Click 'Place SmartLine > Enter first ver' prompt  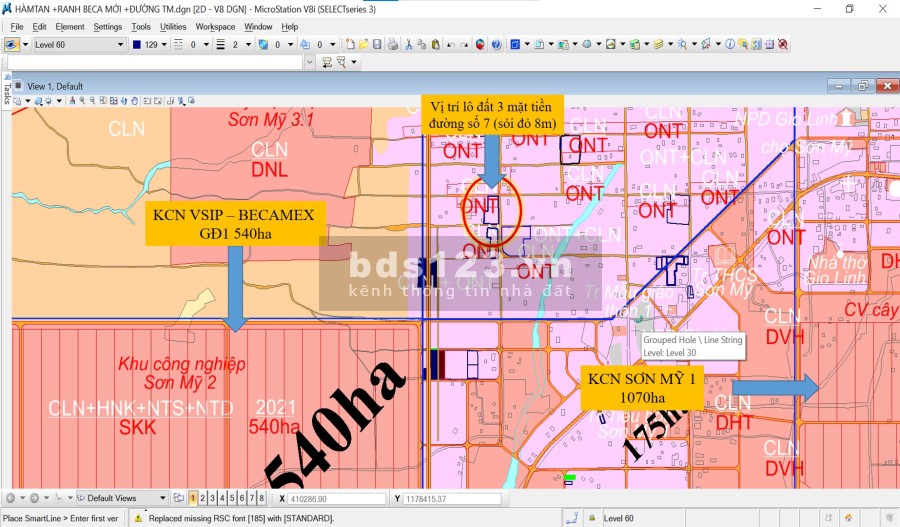tap(60, 518)
